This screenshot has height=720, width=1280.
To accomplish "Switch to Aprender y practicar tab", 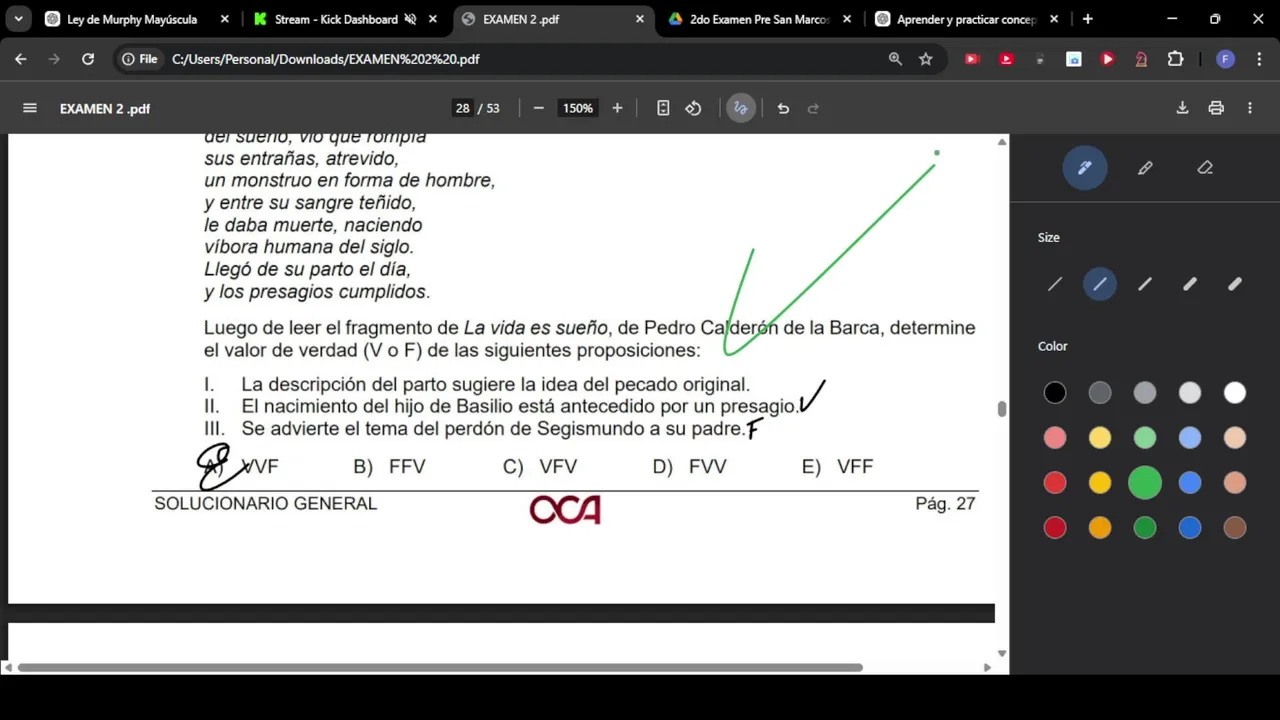I will (x=968, y=19).
